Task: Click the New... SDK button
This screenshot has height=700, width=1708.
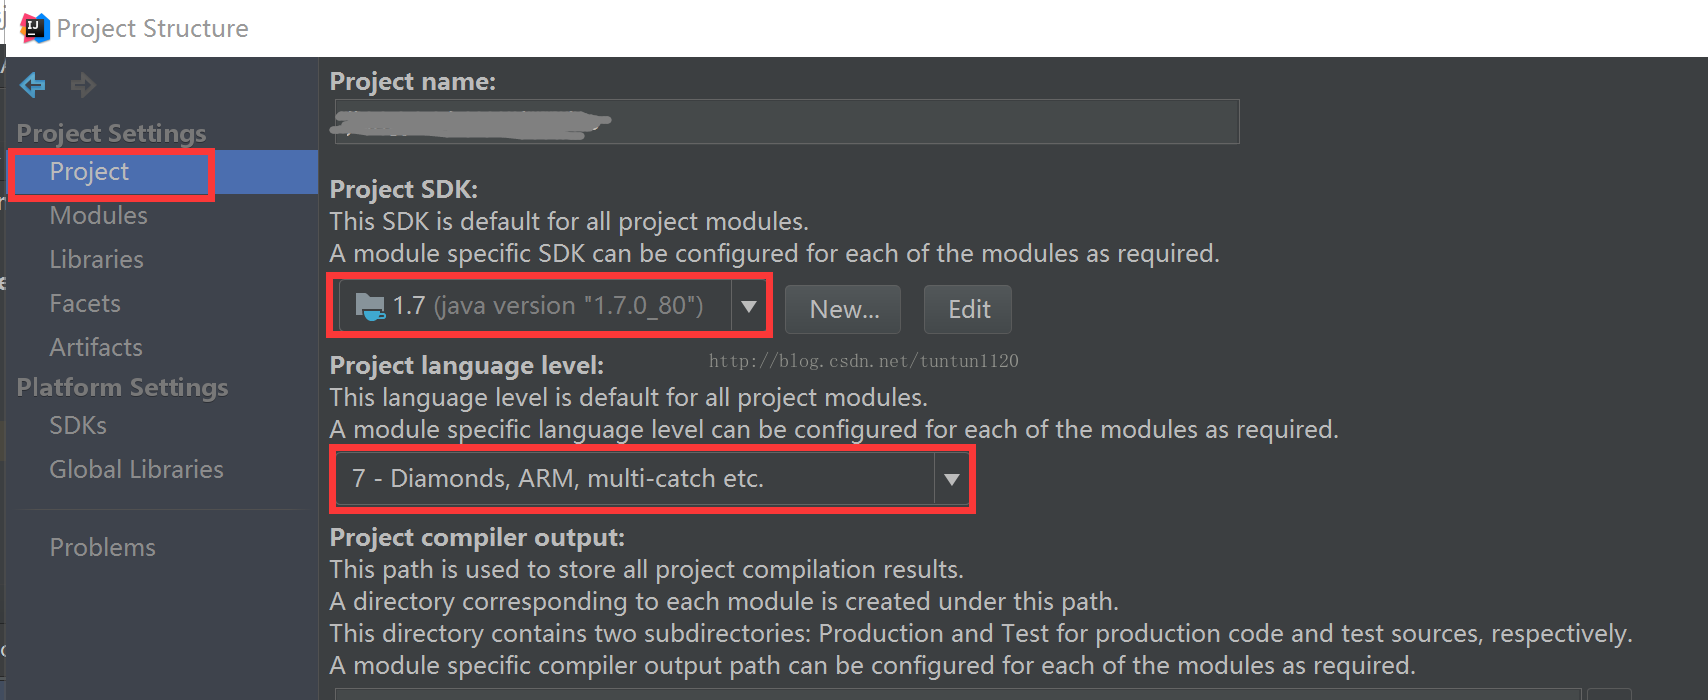Action: coord(843,310)
